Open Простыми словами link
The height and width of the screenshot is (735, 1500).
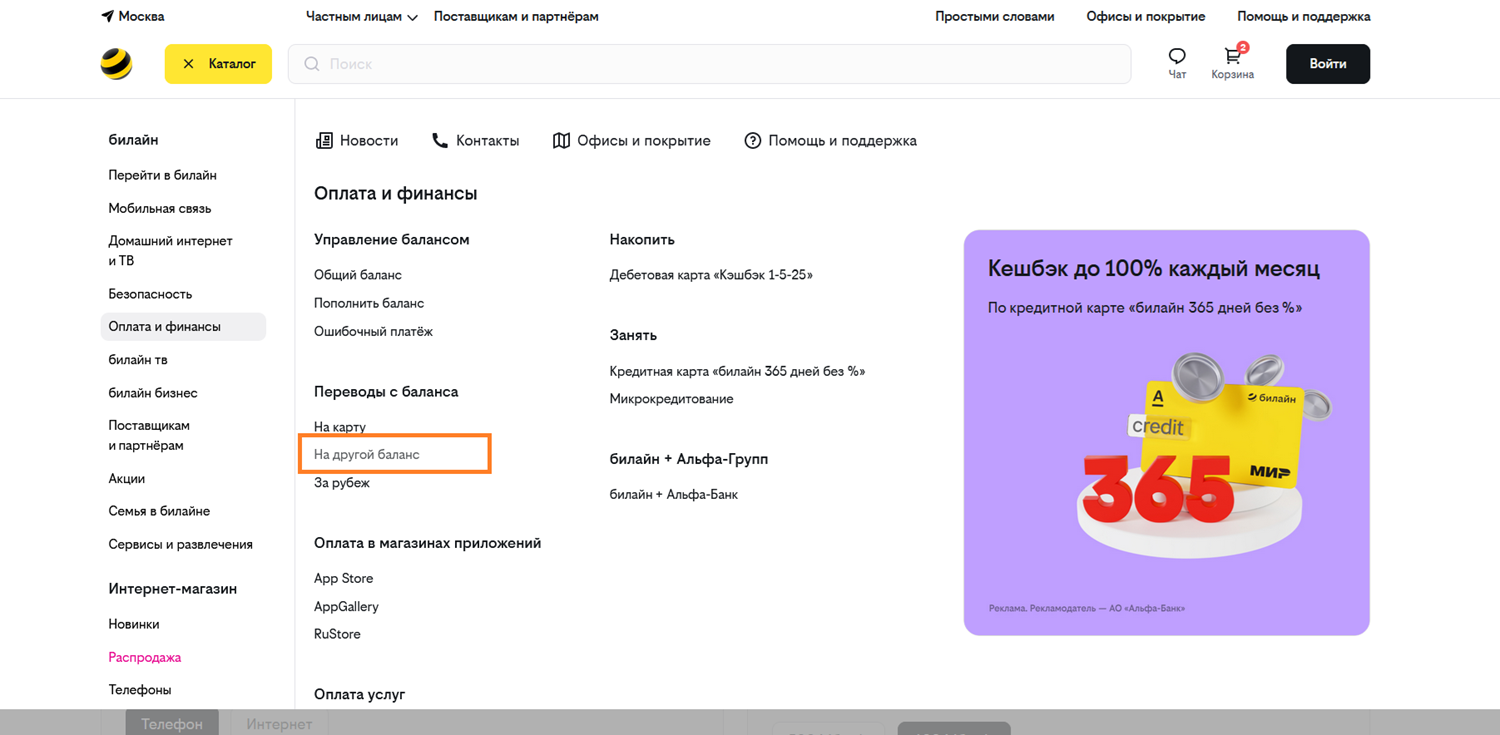(x=995, y=17)
